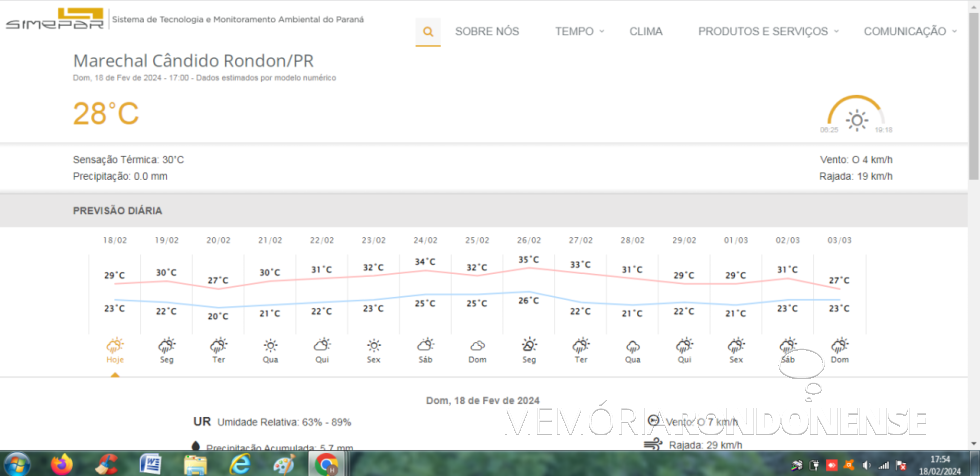The height and width of the screenshot is (476, 980).
Task: Click the sunrise-sunset sun arc icon
Action: [x=856, y=116]
